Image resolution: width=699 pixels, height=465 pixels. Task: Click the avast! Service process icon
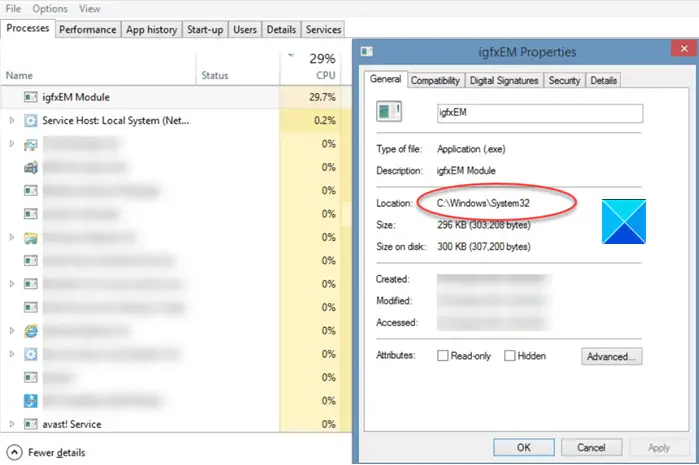tap(31, 424)
